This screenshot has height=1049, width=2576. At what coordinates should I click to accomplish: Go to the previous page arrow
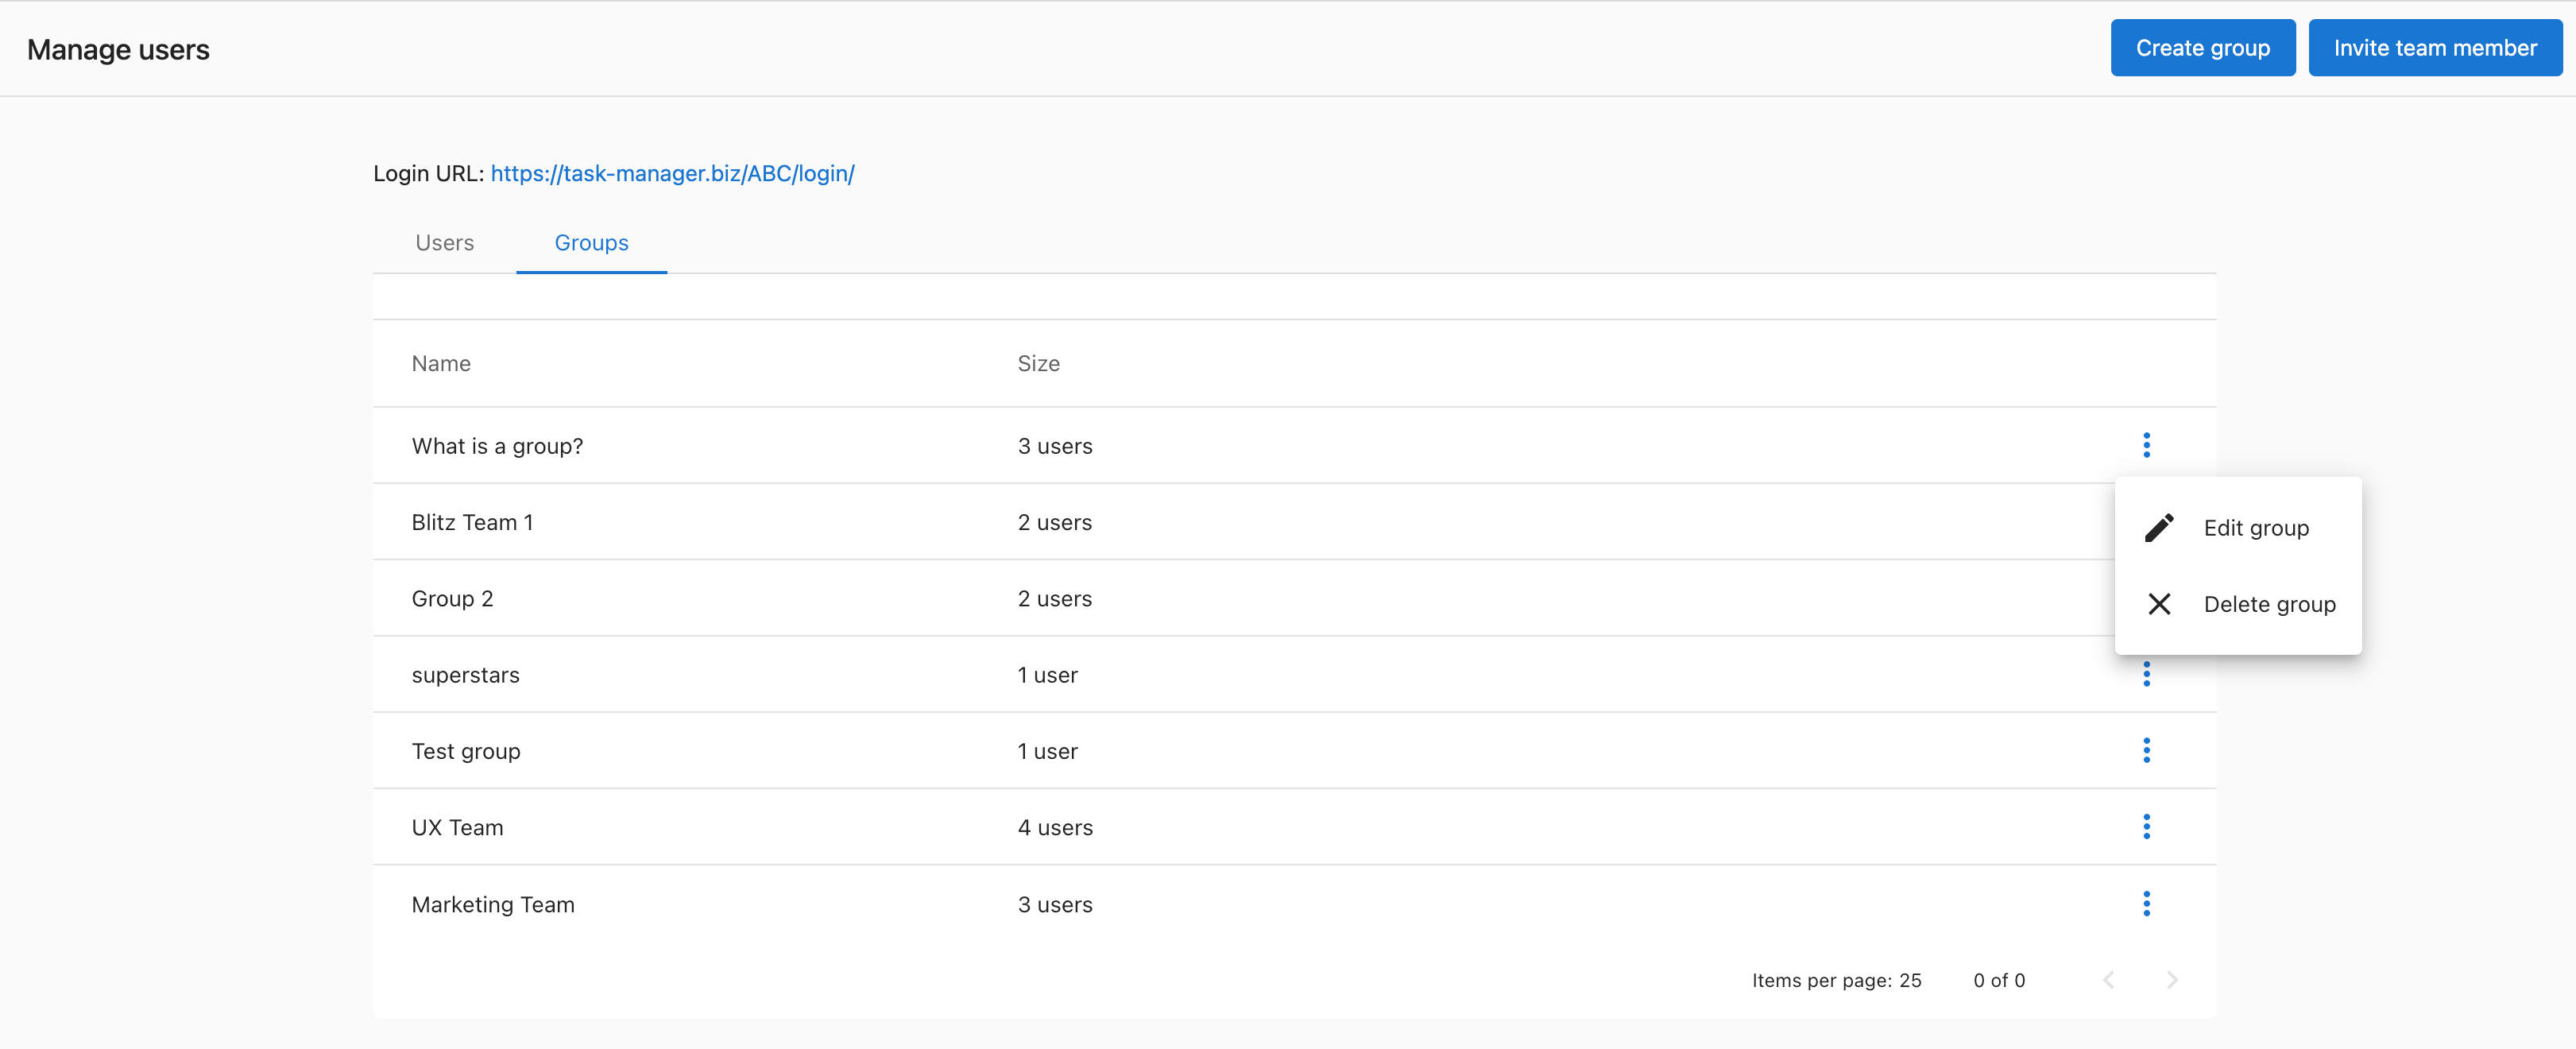tap(2108, 980)
